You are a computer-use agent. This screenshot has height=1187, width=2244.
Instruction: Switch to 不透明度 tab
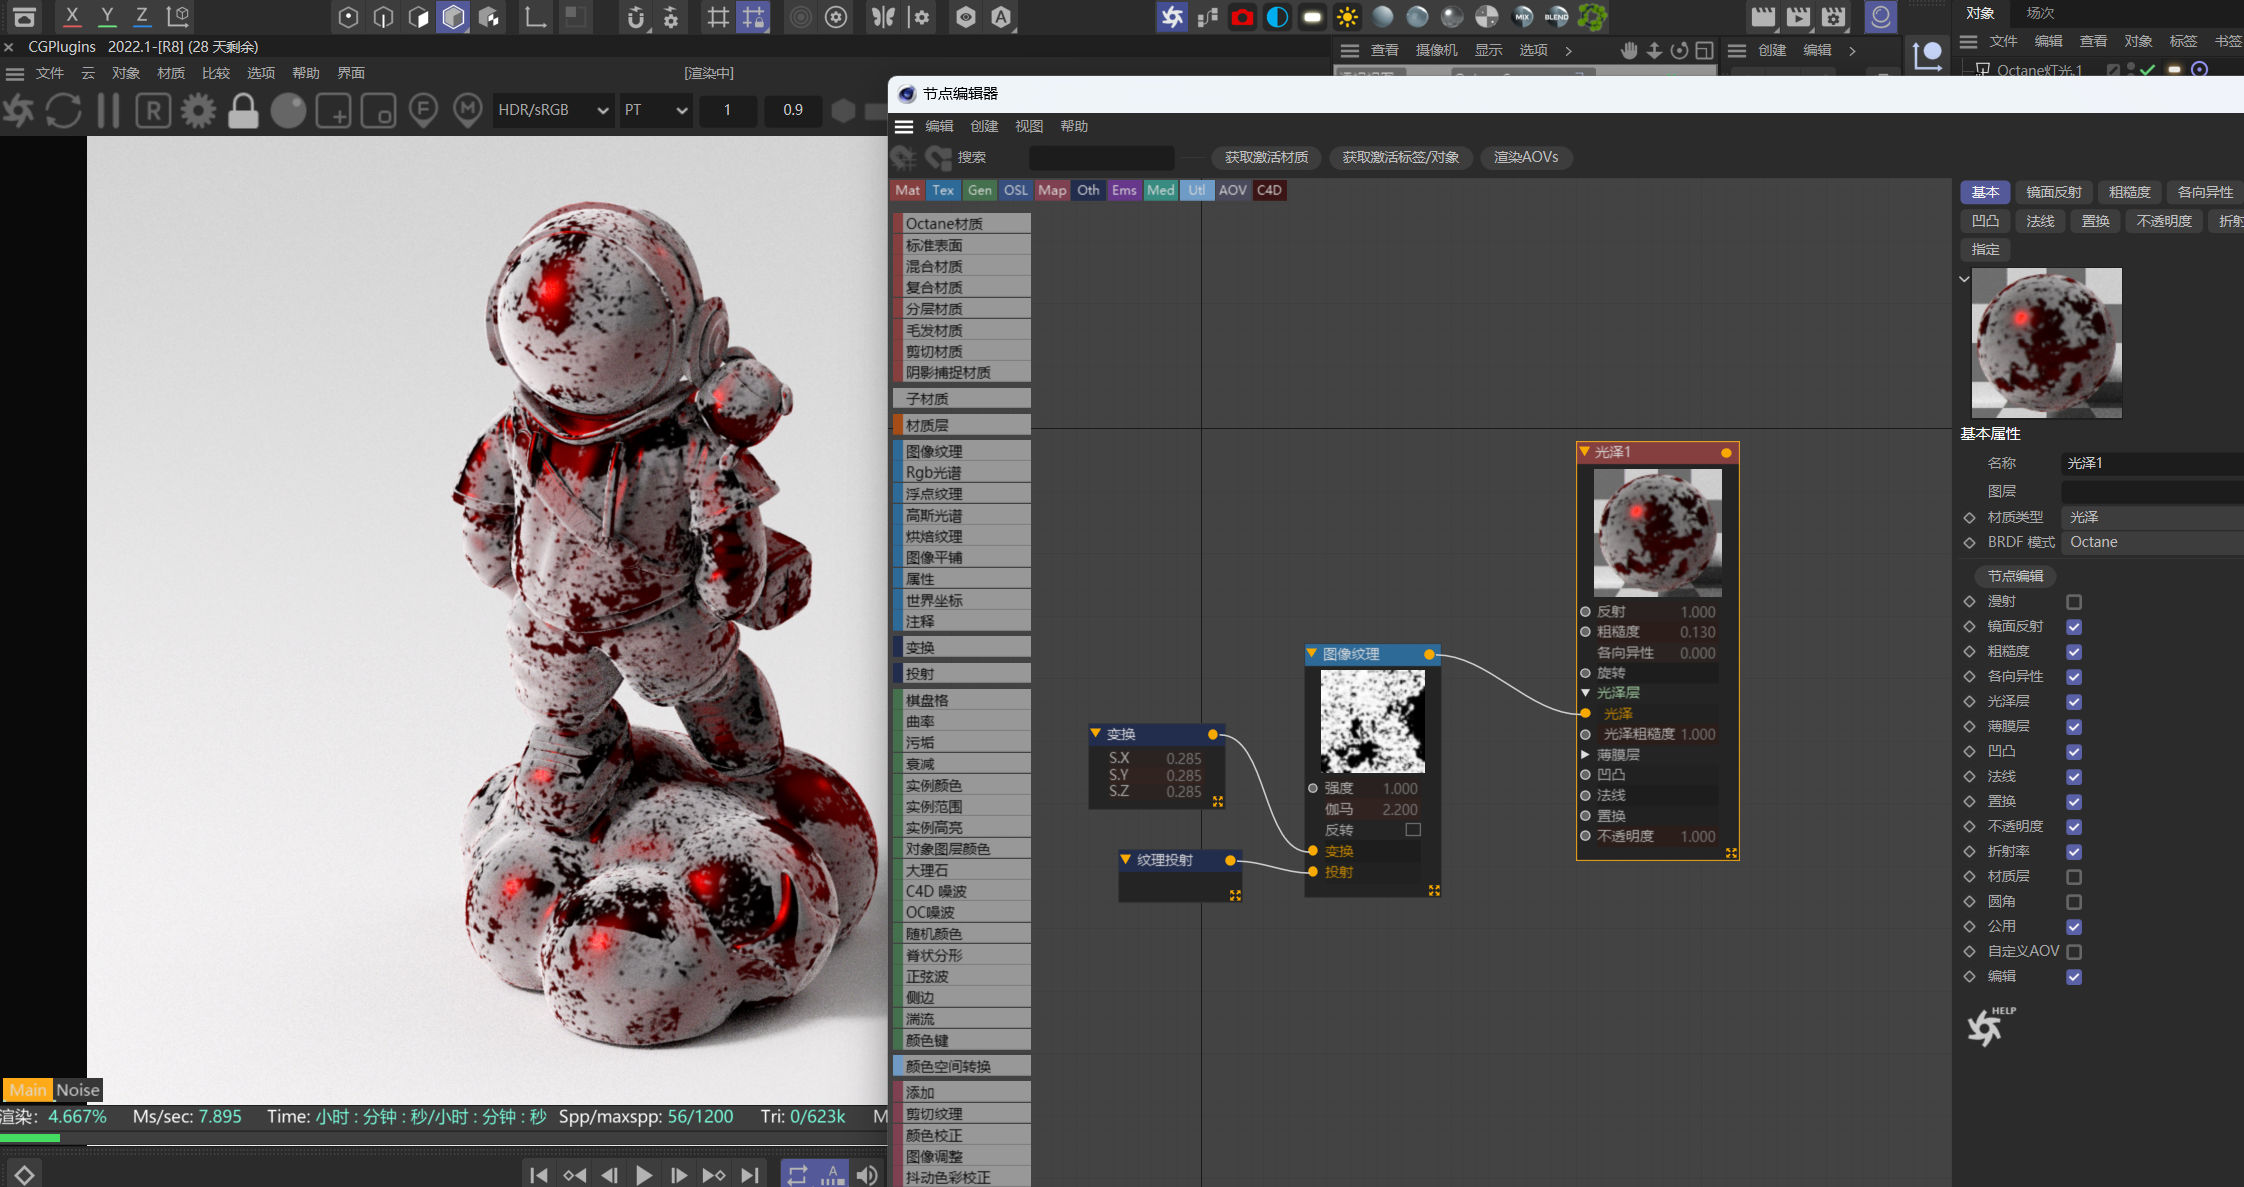(2164, 221)
